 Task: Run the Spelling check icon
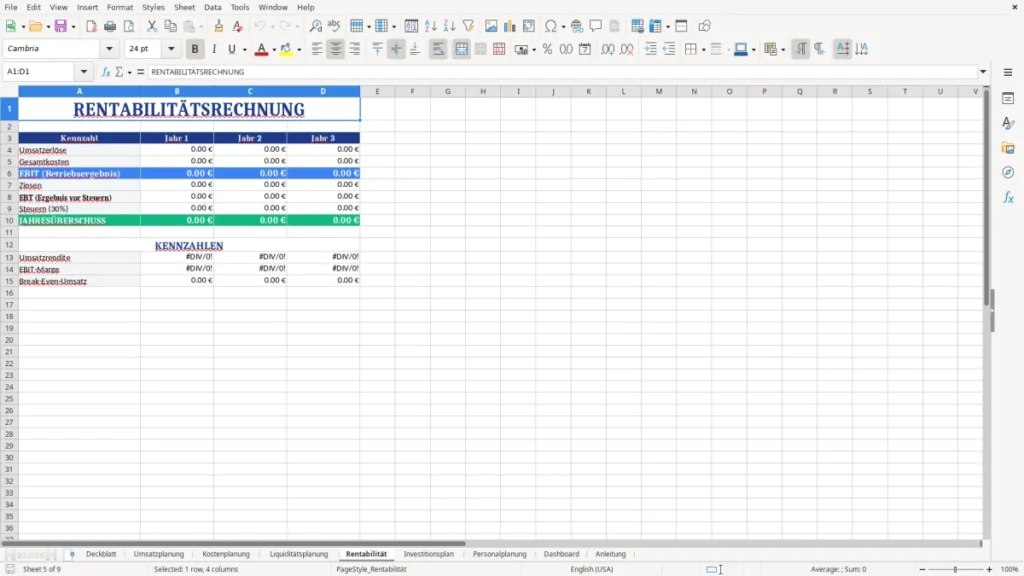[x=334, y=26]
